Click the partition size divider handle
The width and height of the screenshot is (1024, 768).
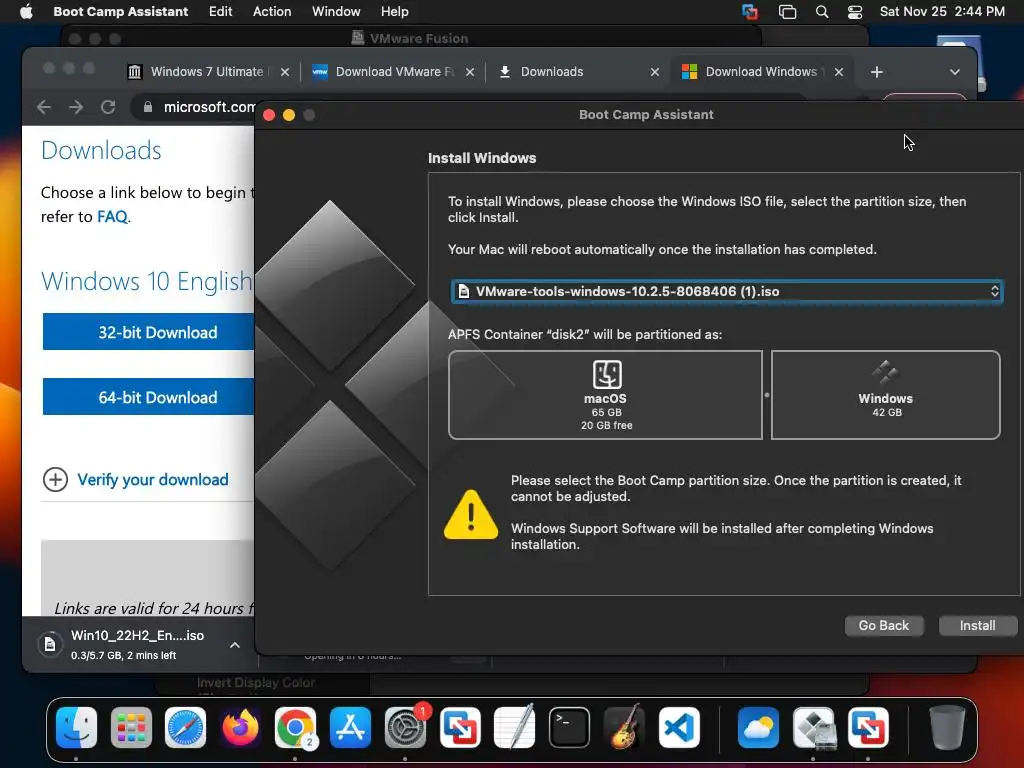click(767, 395)
